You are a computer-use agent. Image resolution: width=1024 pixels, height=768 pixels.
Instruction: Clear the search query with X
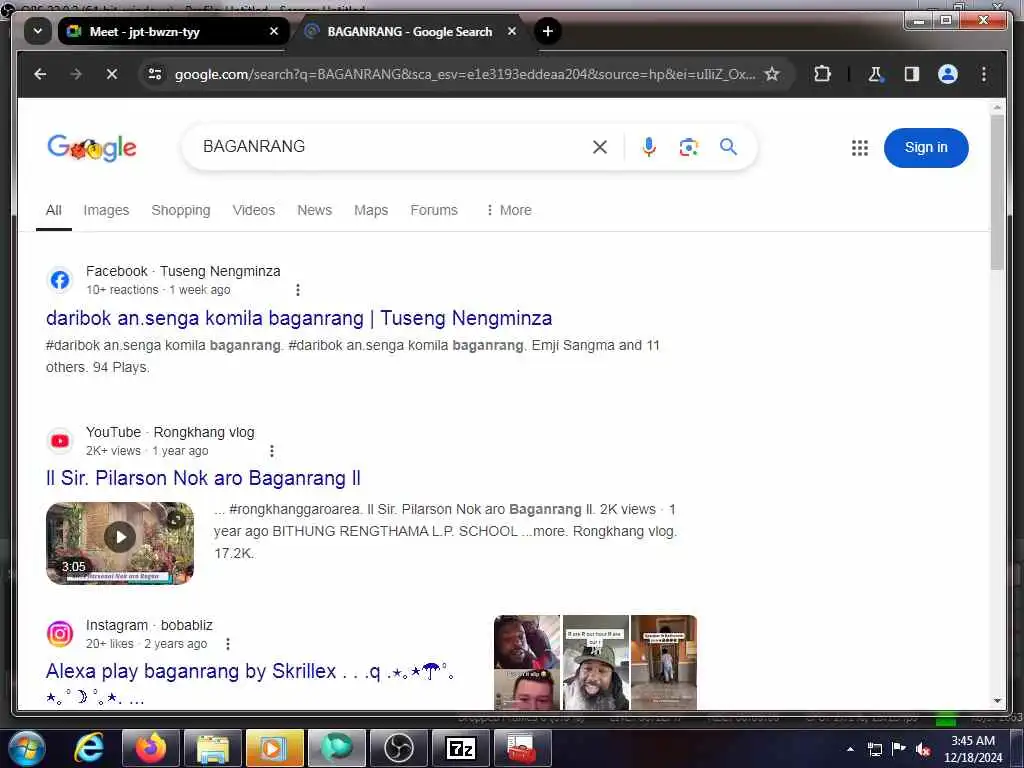click(x=600, y=147)
